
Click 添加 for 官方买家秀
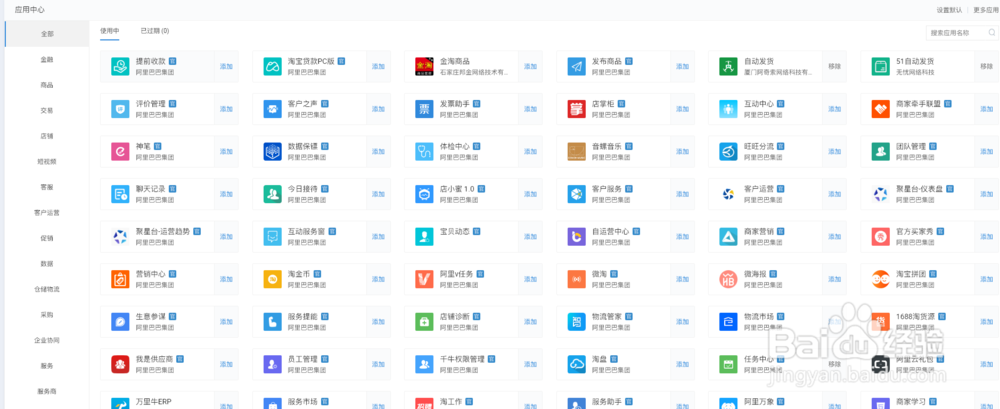tap(987, 237)
